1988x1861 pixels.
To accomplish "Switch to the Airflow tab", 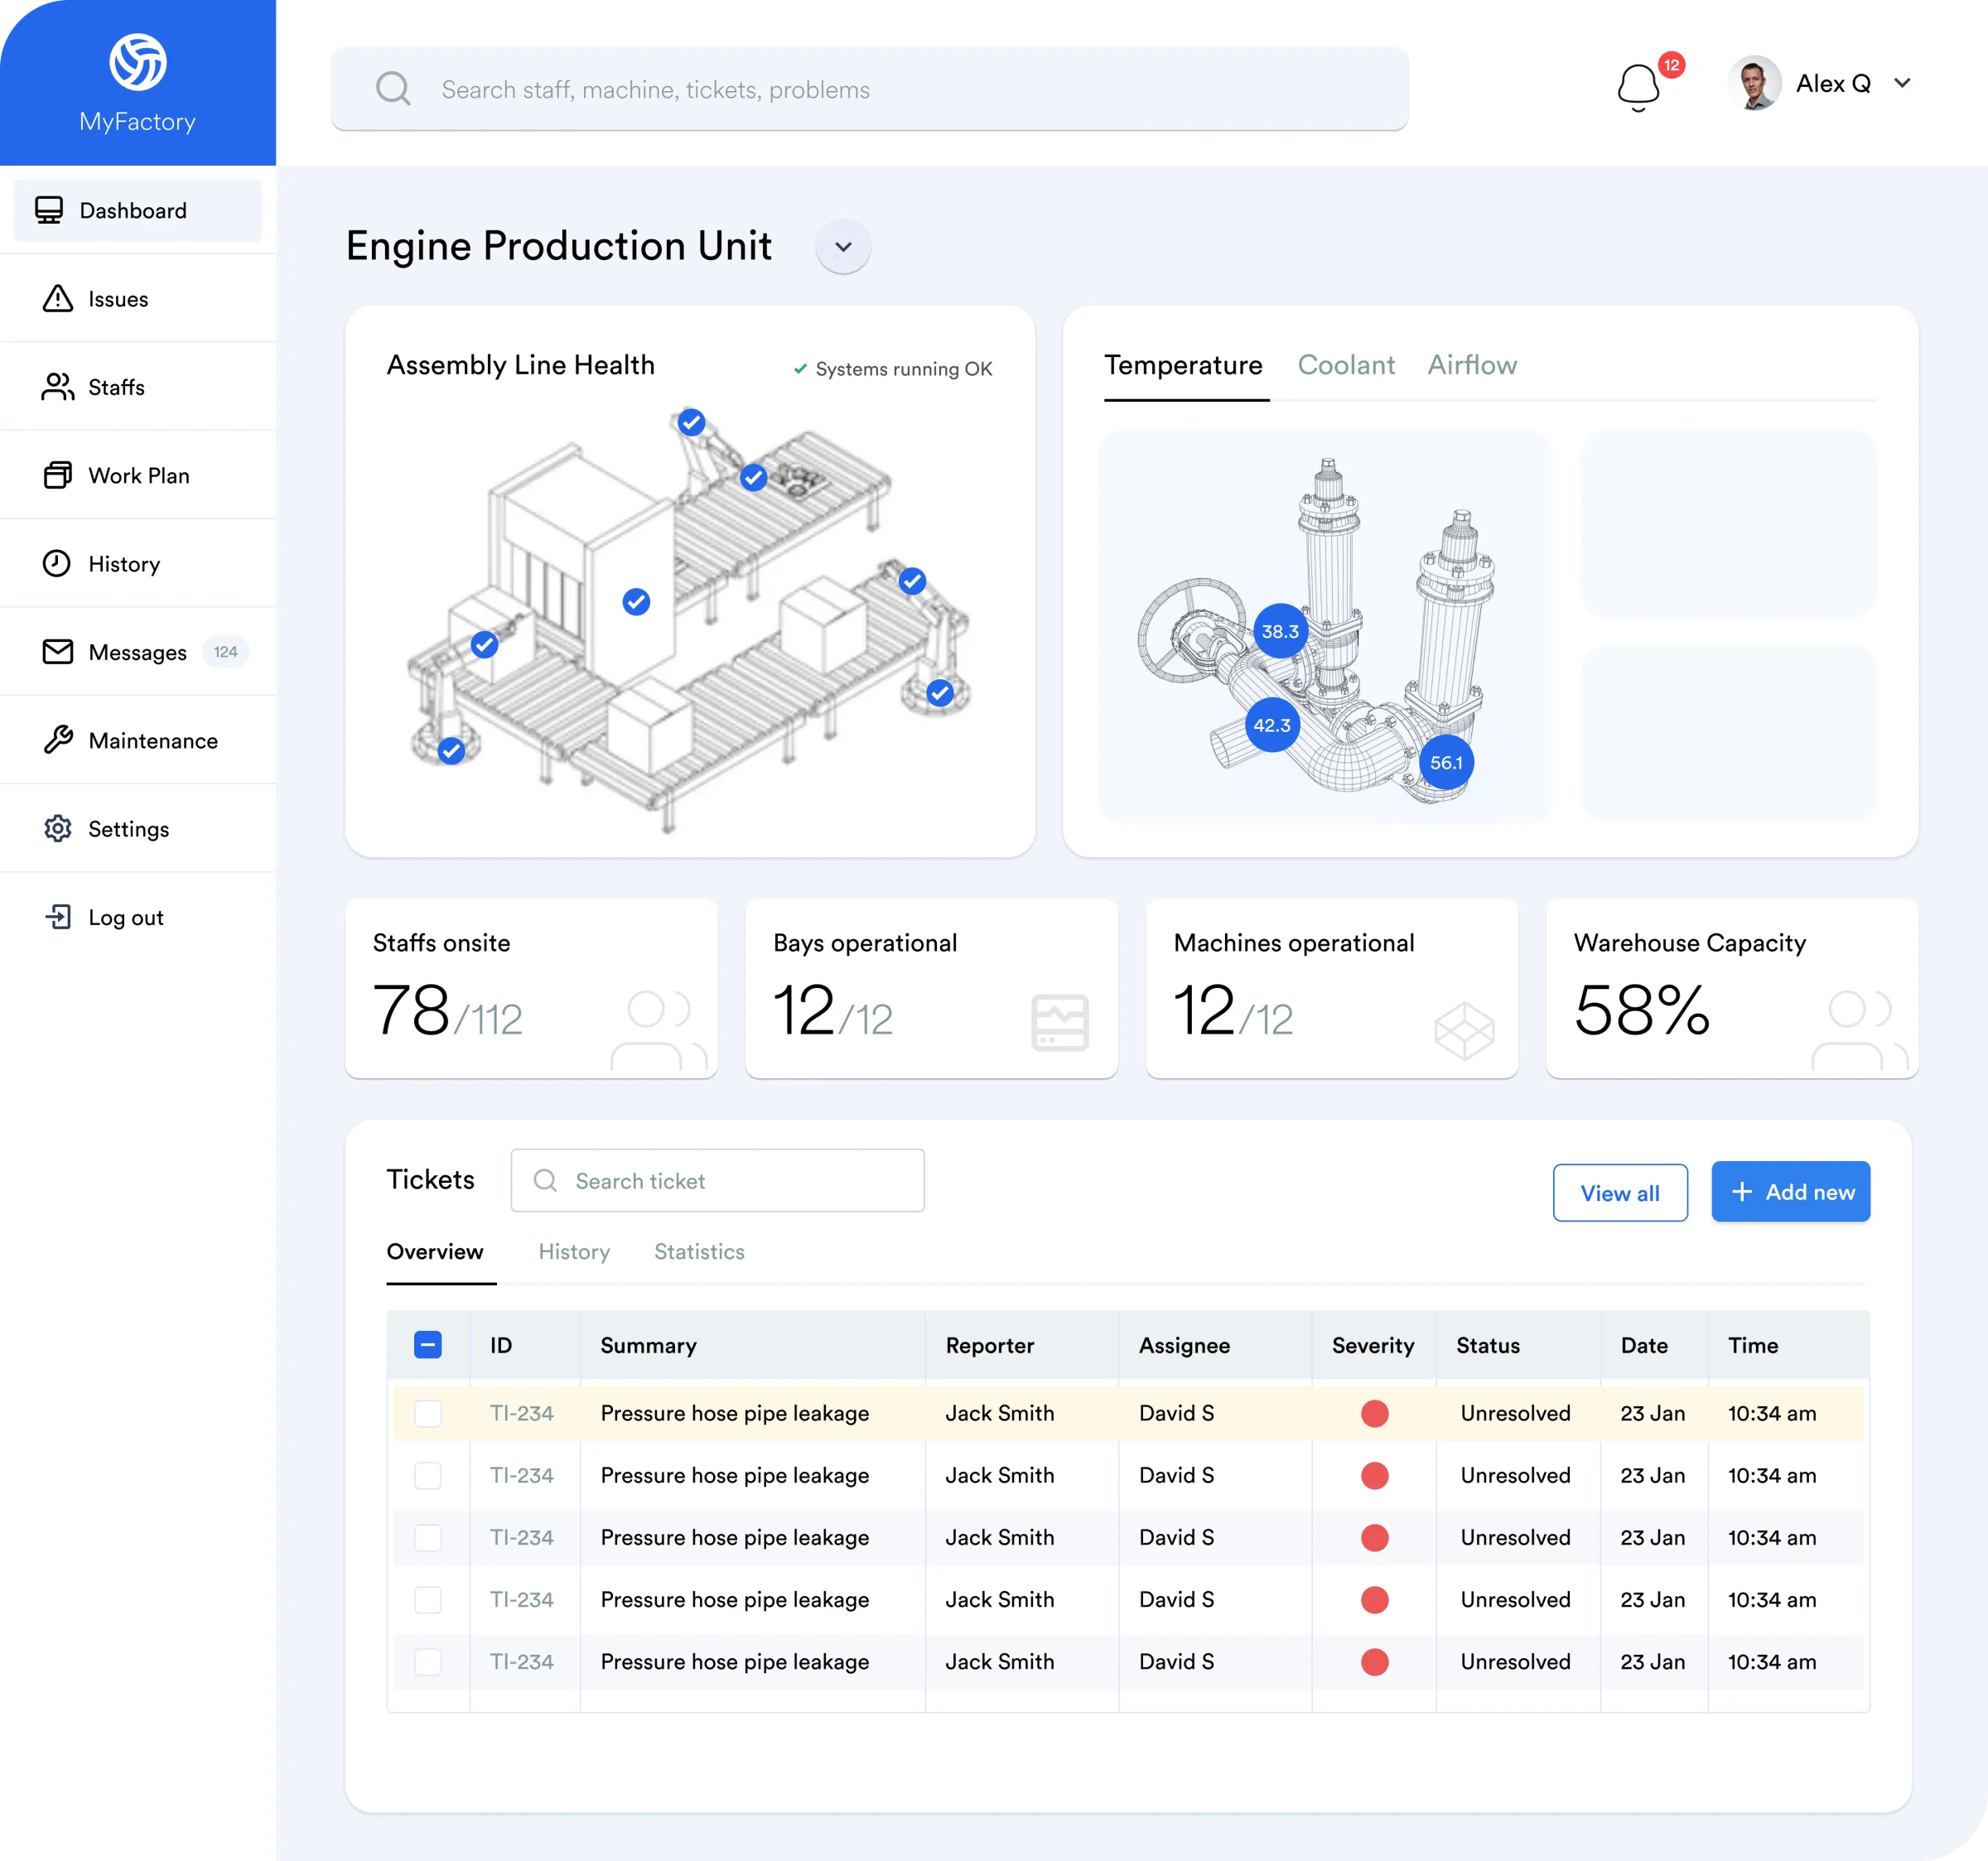I will [x=1472, y=365].
